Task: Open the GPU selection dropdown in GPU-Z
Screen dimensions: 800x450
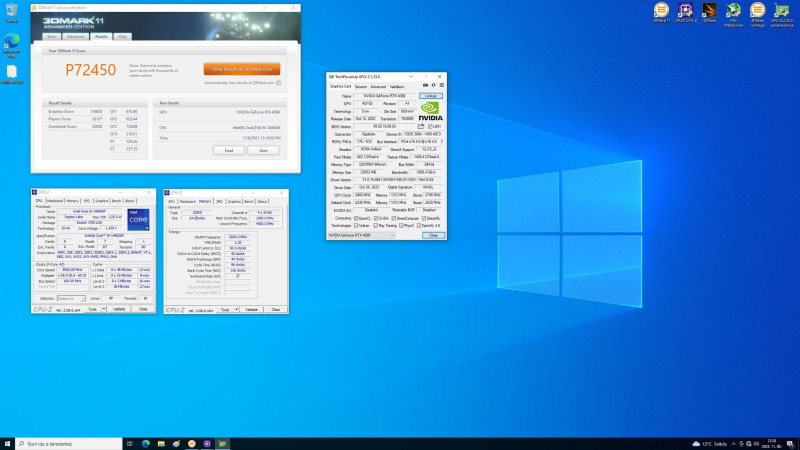Action: pyautogui.click(x=361, y=235)
